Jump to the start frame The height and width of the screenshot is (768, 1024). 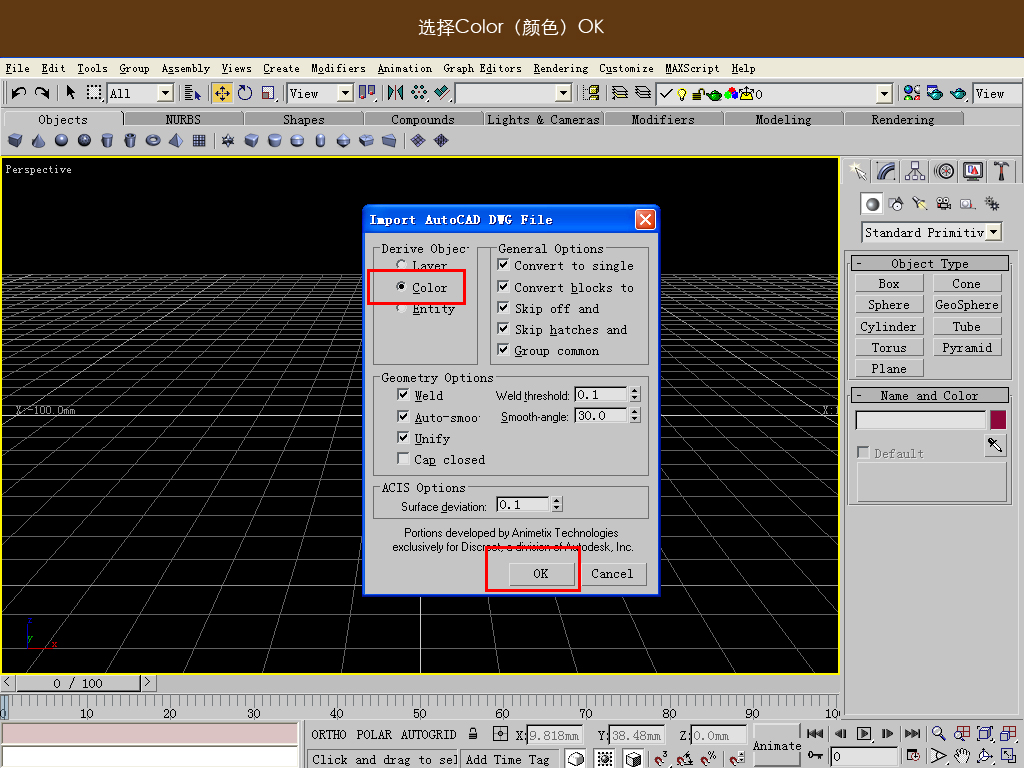pyautogui.click(x=814, y=733)
